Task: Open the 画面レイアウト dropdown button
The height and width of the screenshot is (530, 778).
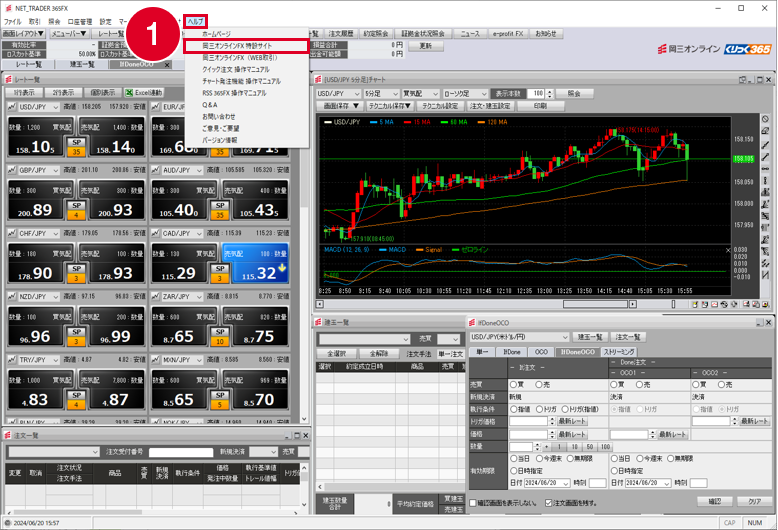Action: [23, 34]
